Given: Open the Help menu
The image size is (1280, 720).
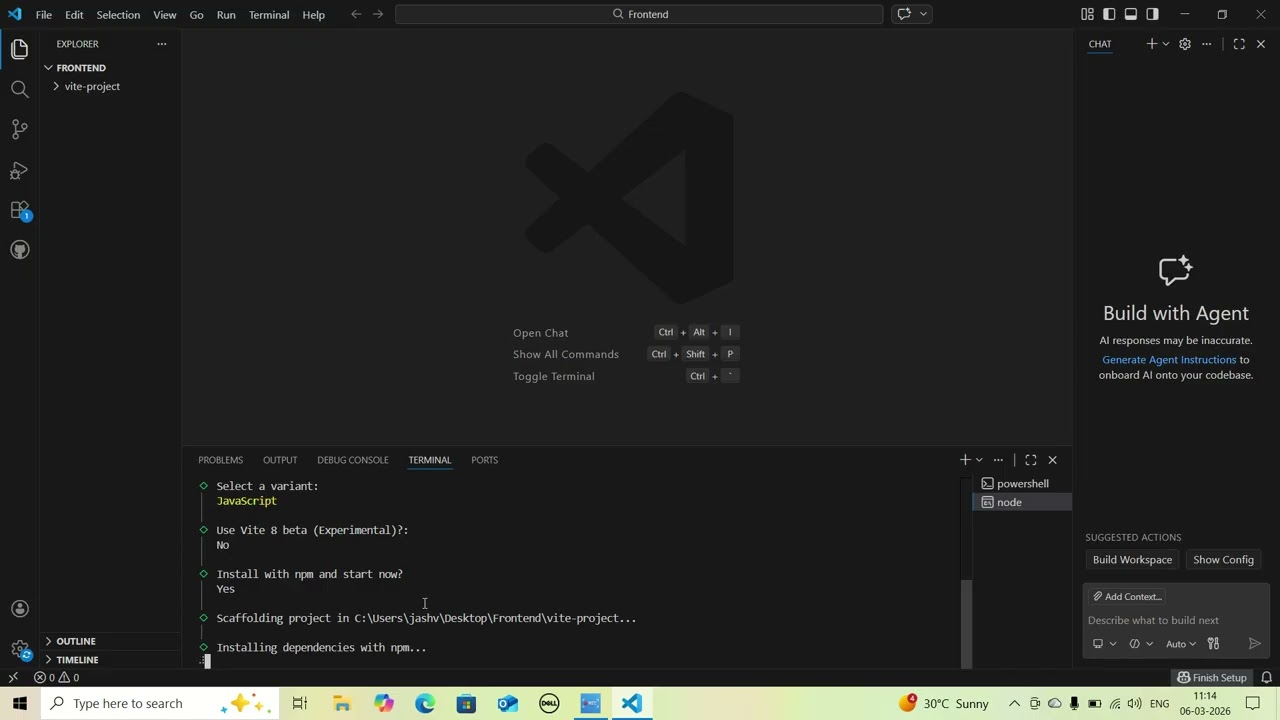Looking at the screenshot, I should (314, 15).
